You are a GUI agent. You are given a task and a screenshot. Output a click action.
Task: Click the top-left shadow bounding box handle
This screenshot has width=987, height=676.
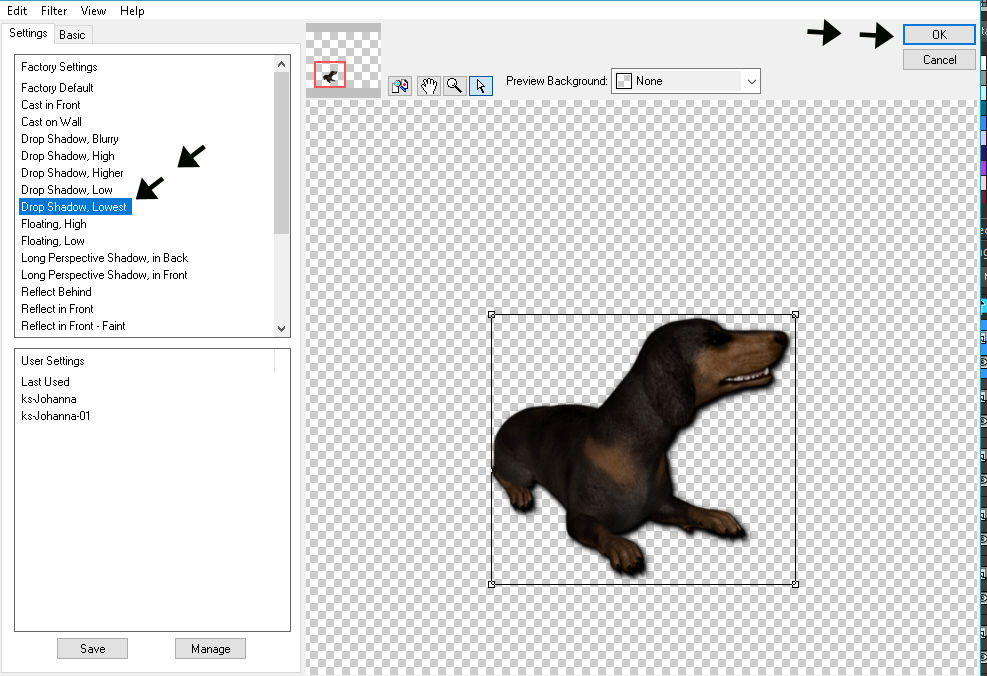point(492,315)
